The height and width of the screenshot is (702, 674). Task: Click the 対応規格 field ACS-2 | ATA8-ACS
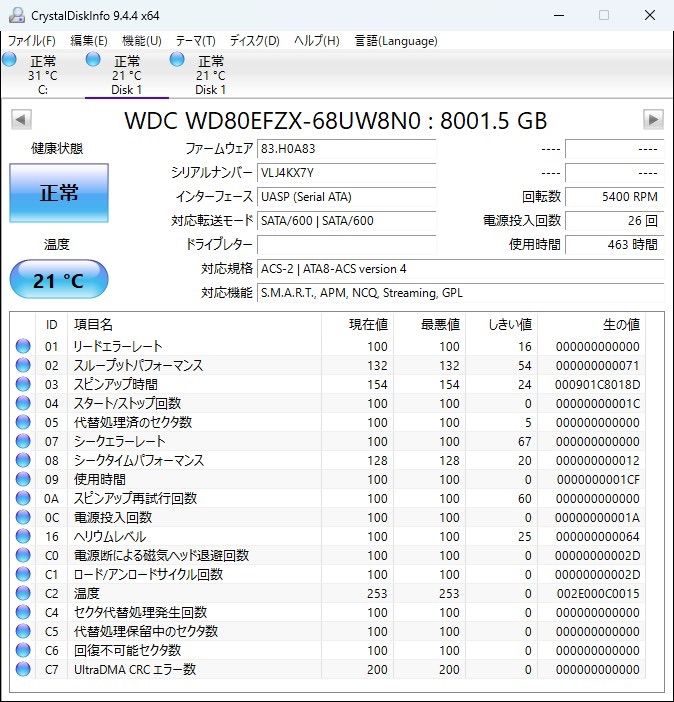[x=460, y=269]
